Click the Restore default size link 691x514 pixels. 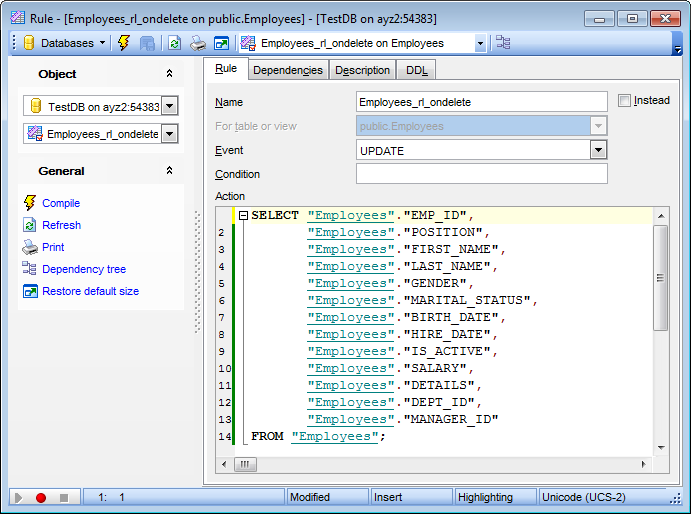point(90,291)
